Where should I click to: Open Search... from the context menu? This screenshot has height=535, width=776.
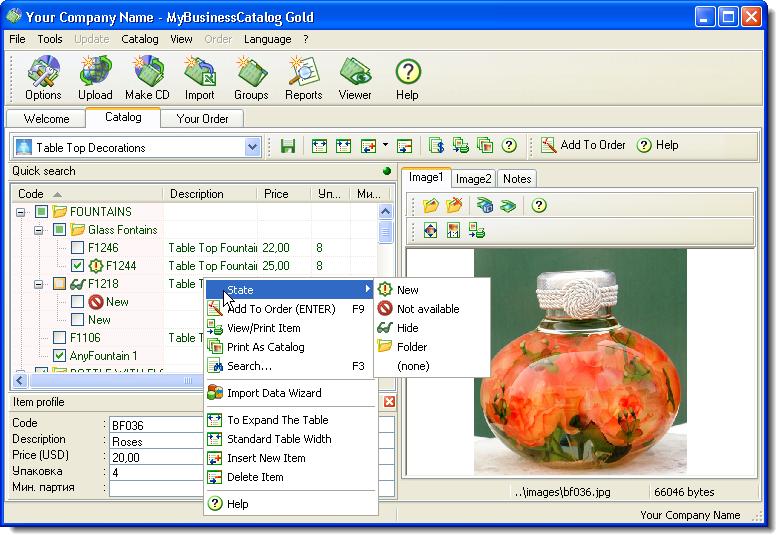pyautogui.click(x=290, y=366)
